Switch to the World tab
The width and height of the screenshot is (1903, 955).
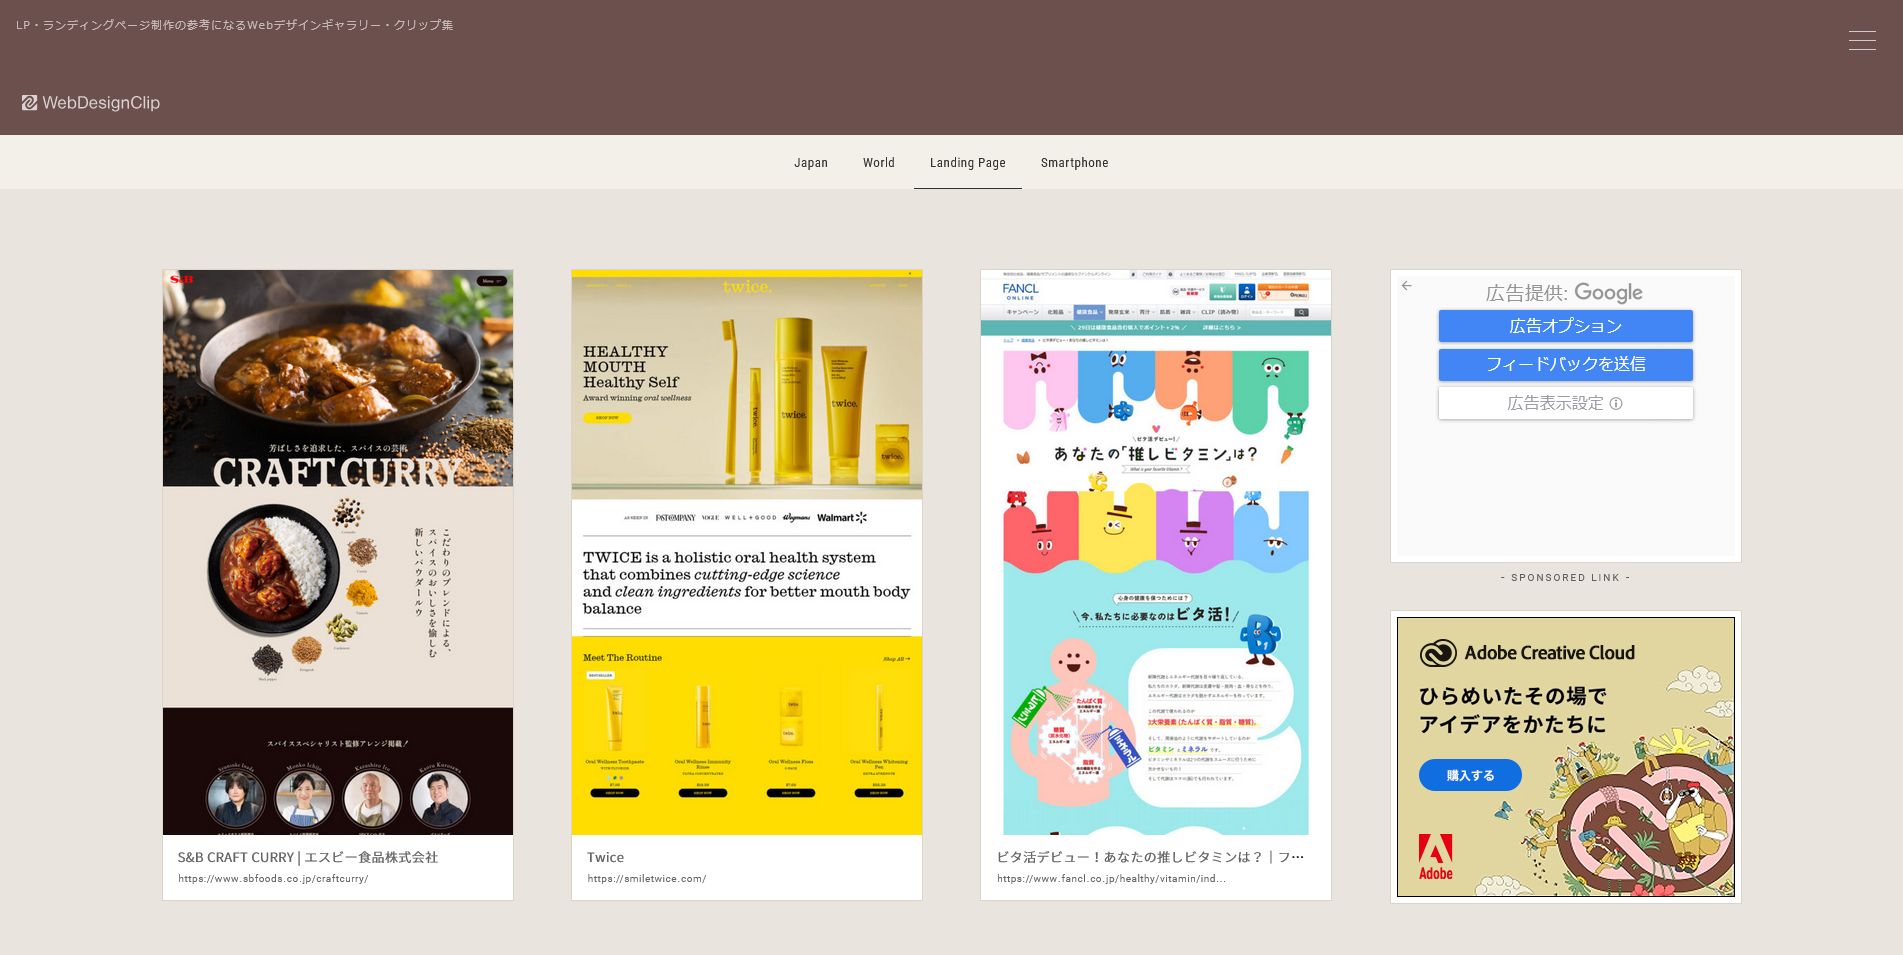[878, 163]
